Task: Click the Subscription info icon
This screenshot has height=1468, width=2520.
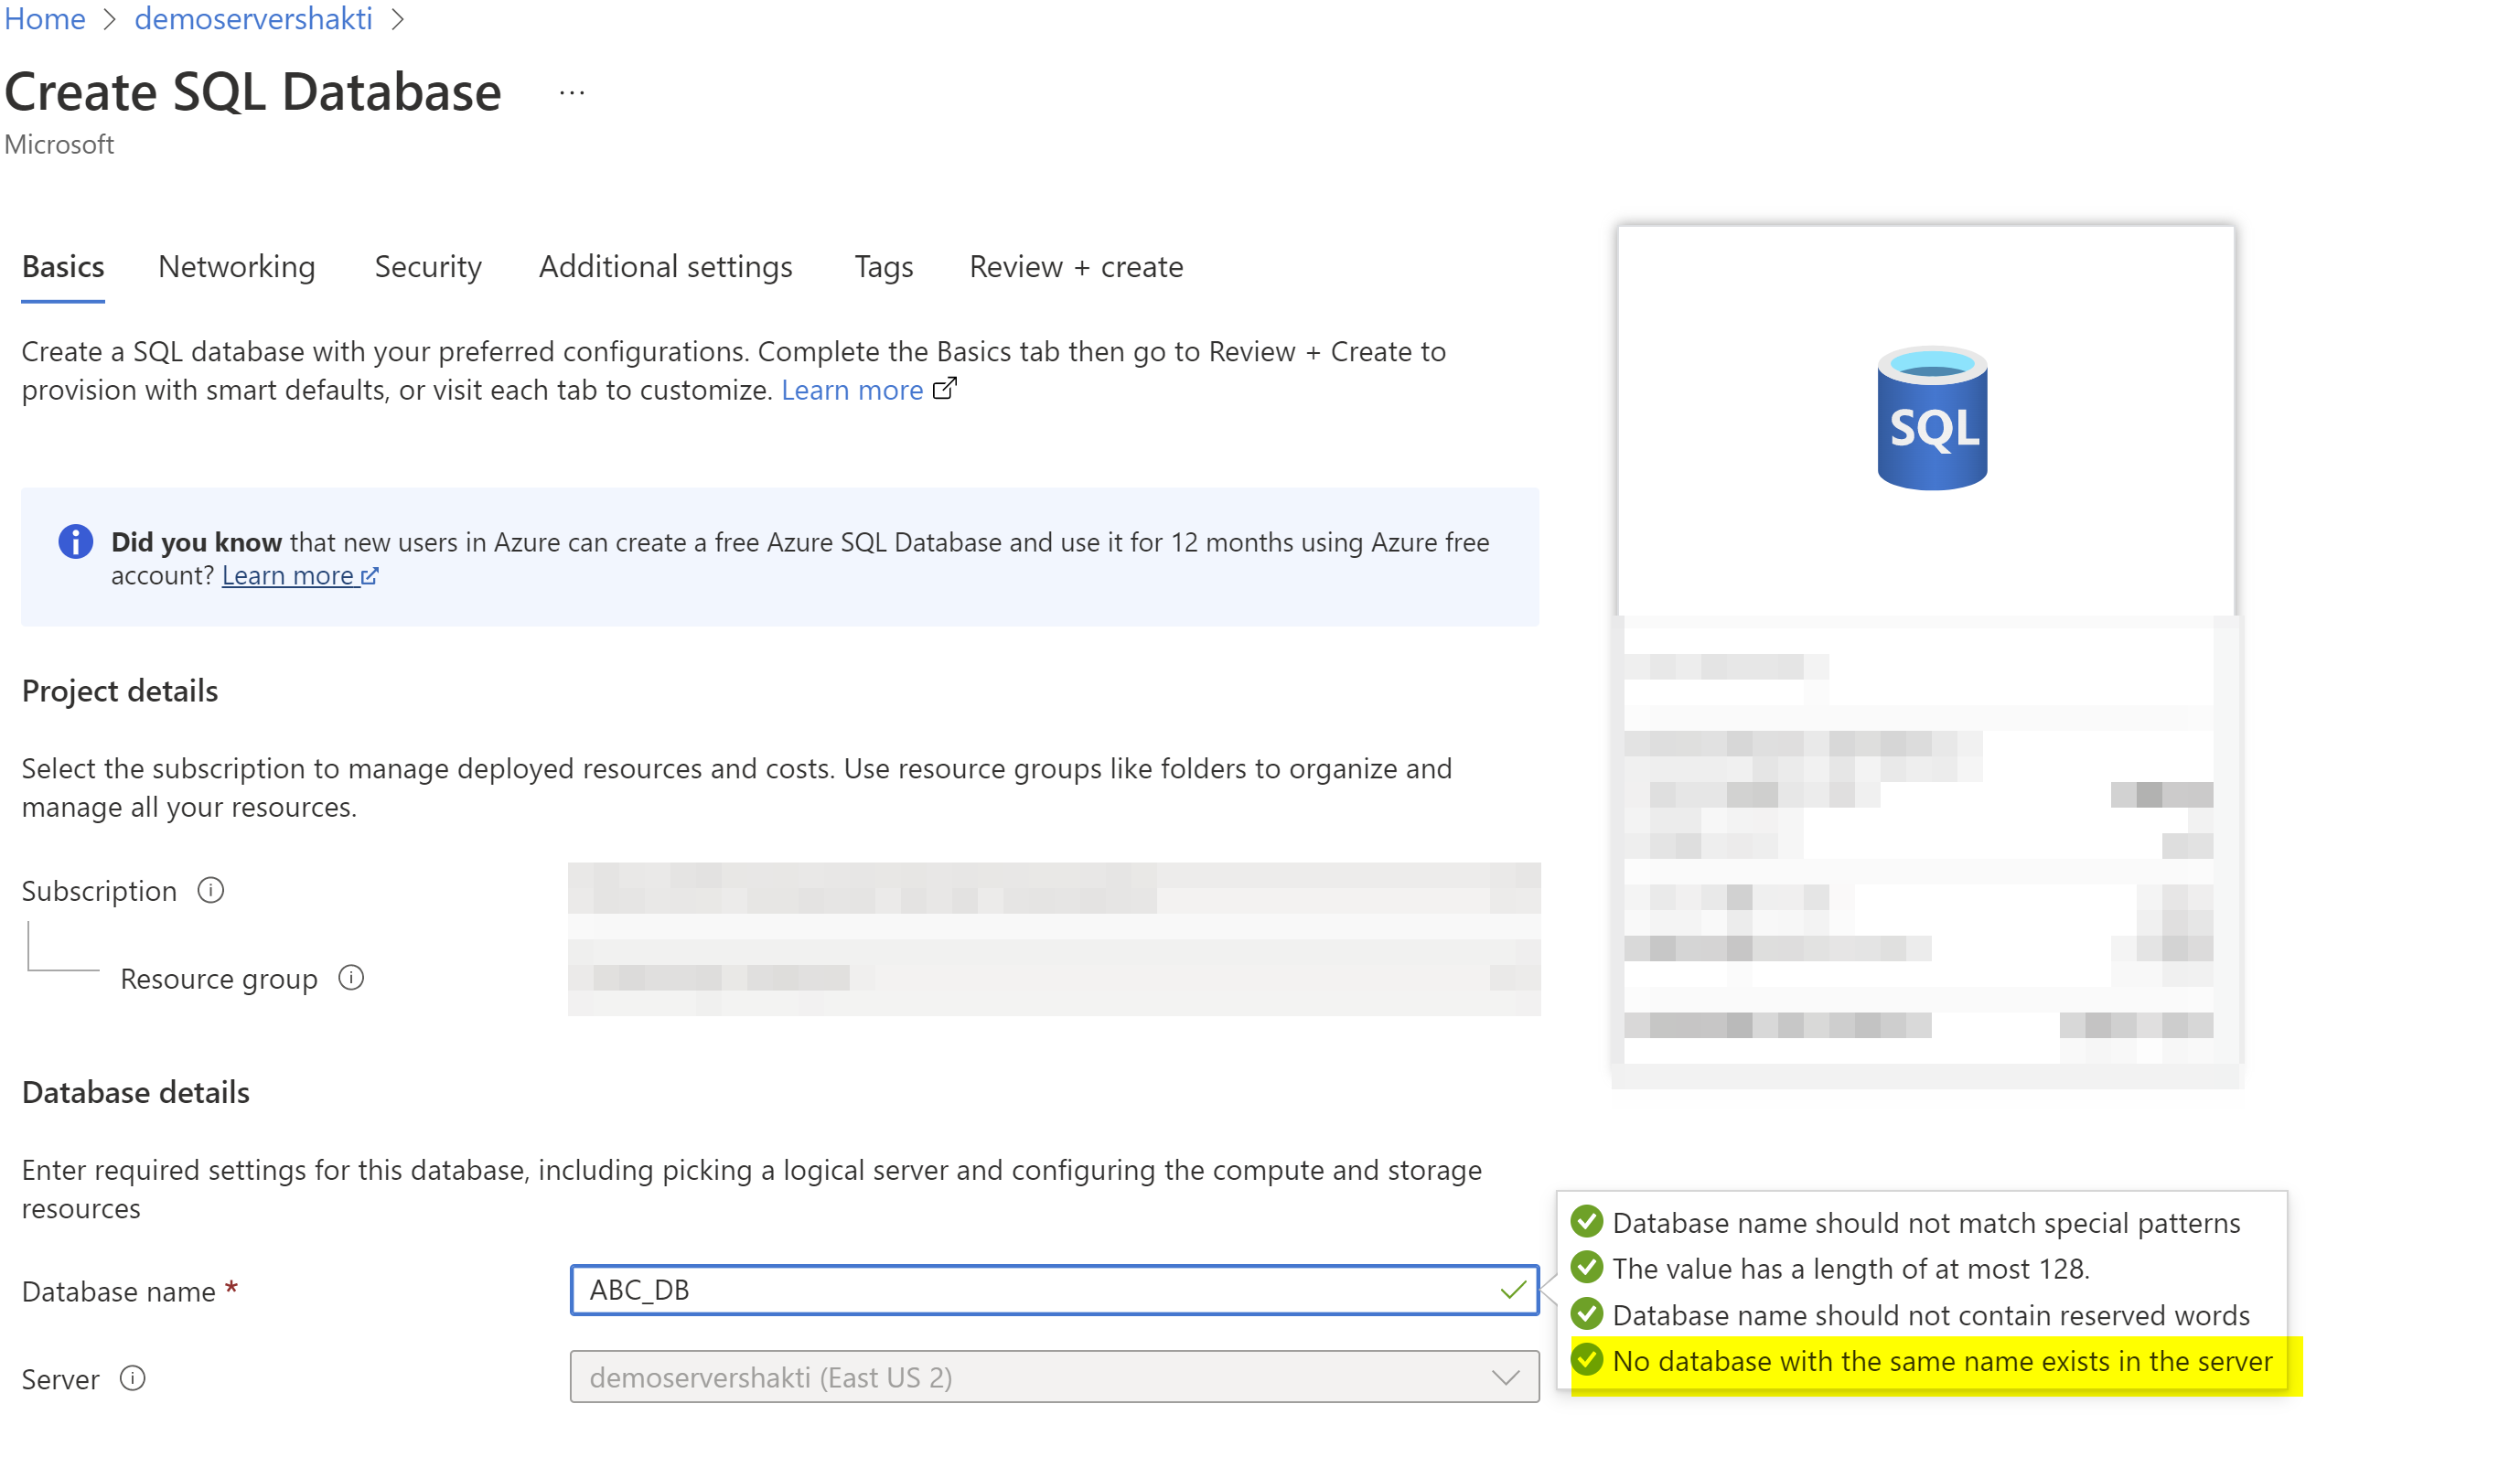Action: click(210, 890)
